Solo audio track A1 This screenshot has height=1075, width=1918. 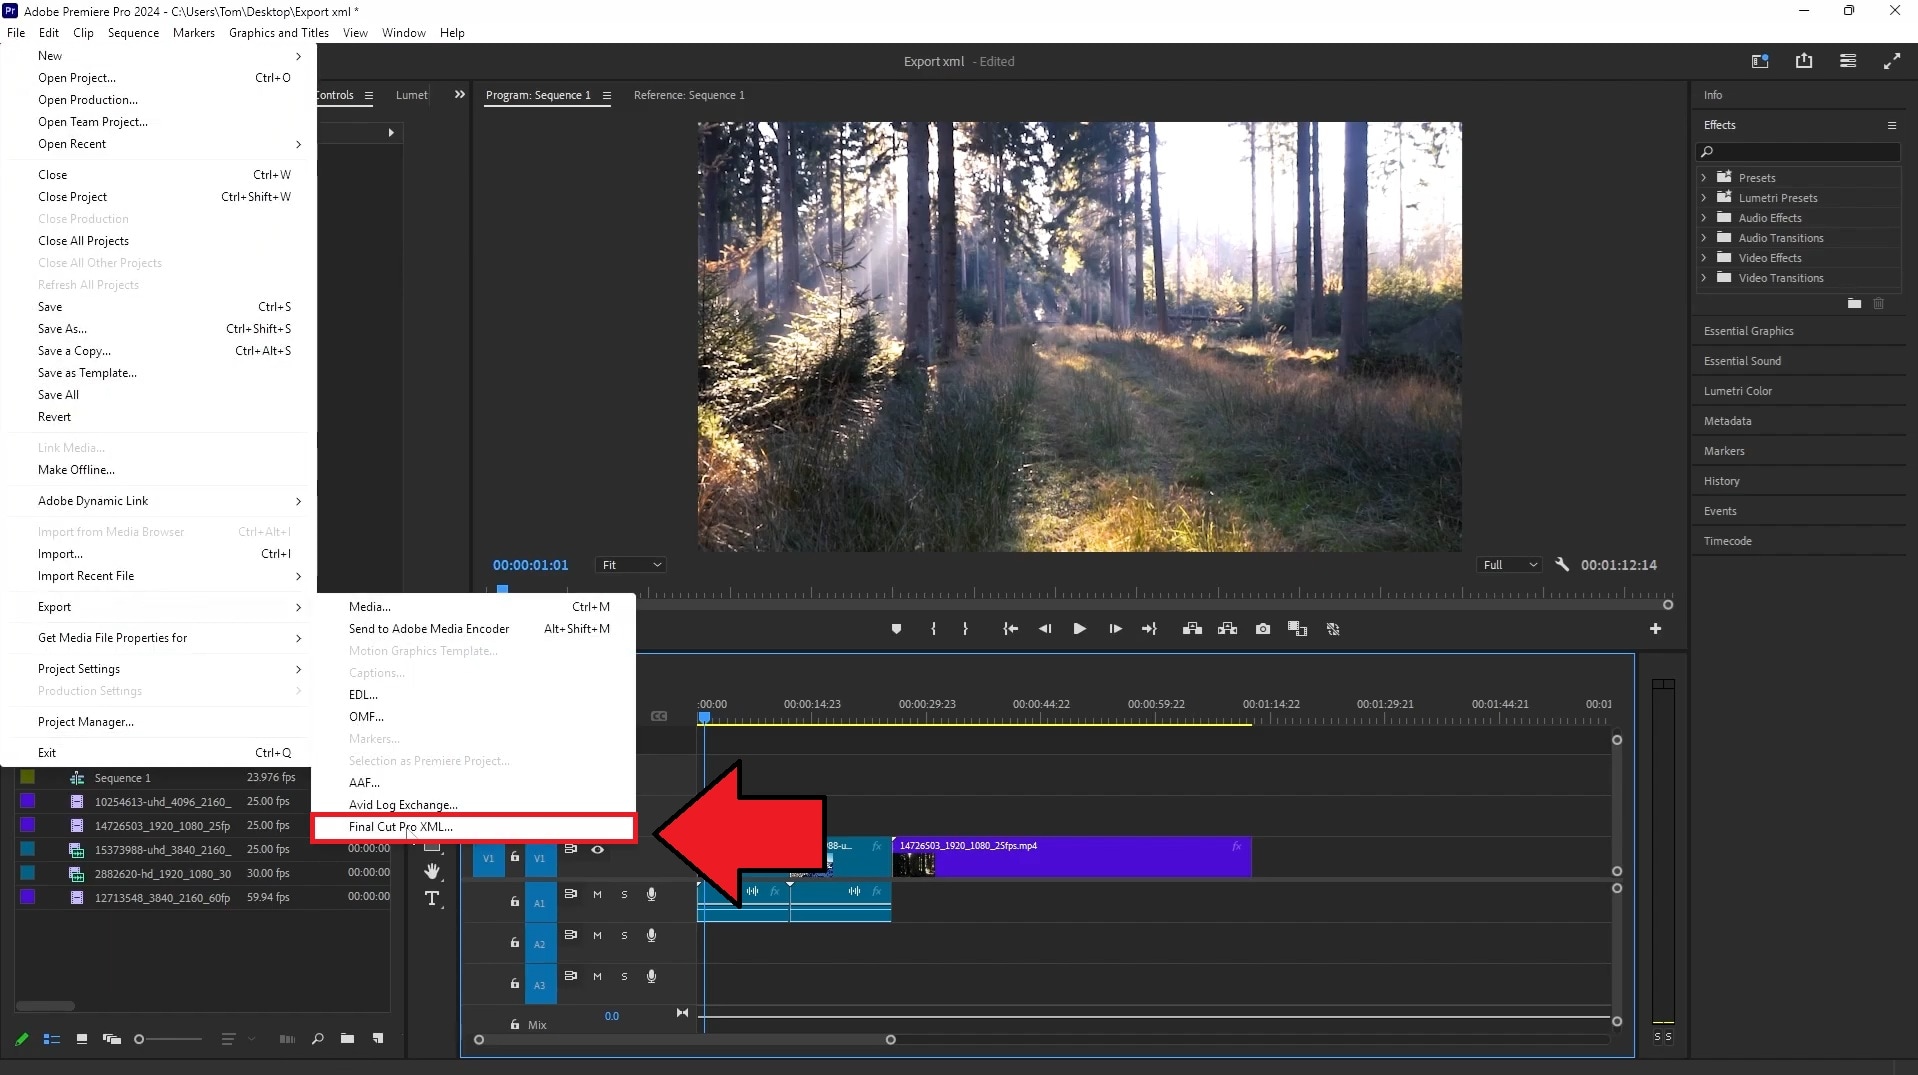click(624, 895)
